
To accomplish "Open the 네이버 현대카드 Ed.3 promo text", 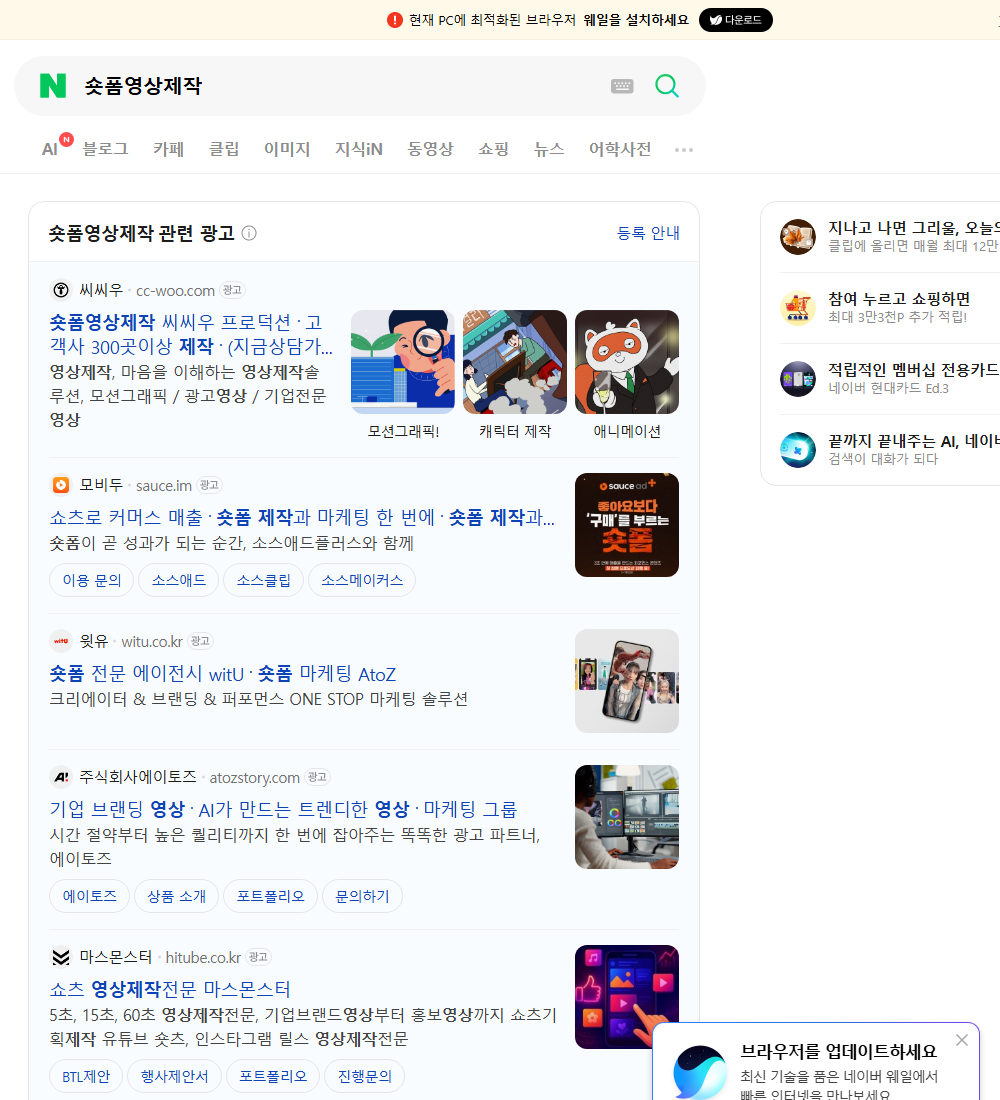I will point(888,388).
